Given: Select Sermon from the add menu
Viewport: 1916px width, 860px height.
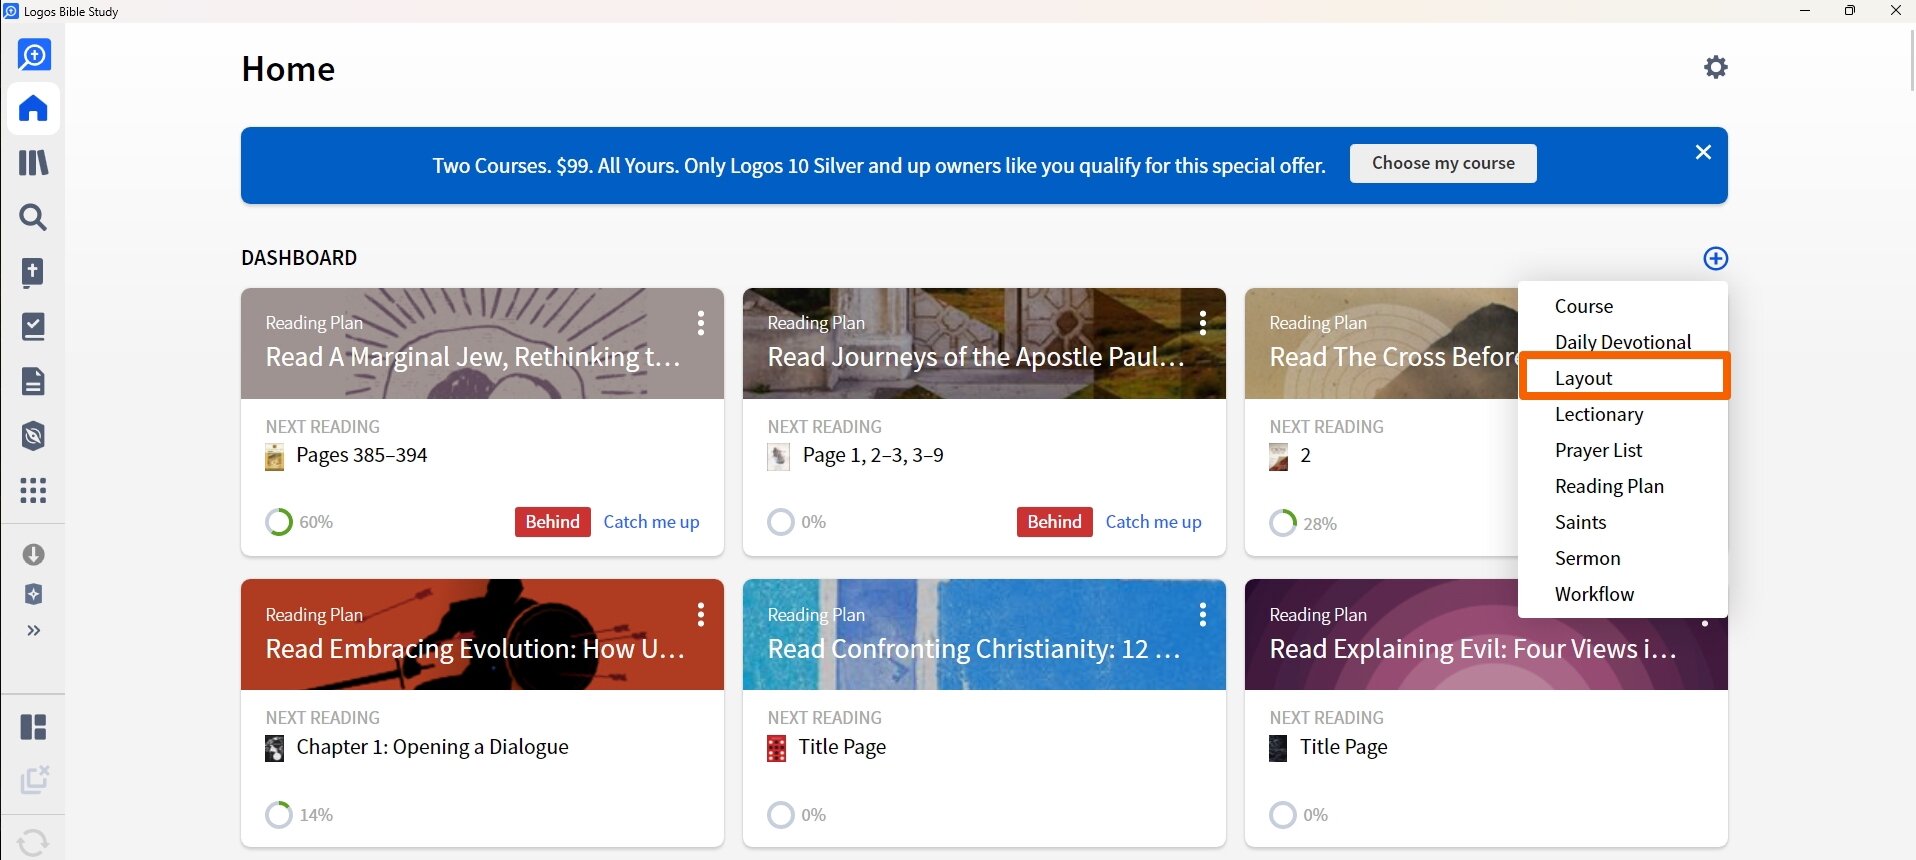Looking at the screenshot, I should [1623, 558].
